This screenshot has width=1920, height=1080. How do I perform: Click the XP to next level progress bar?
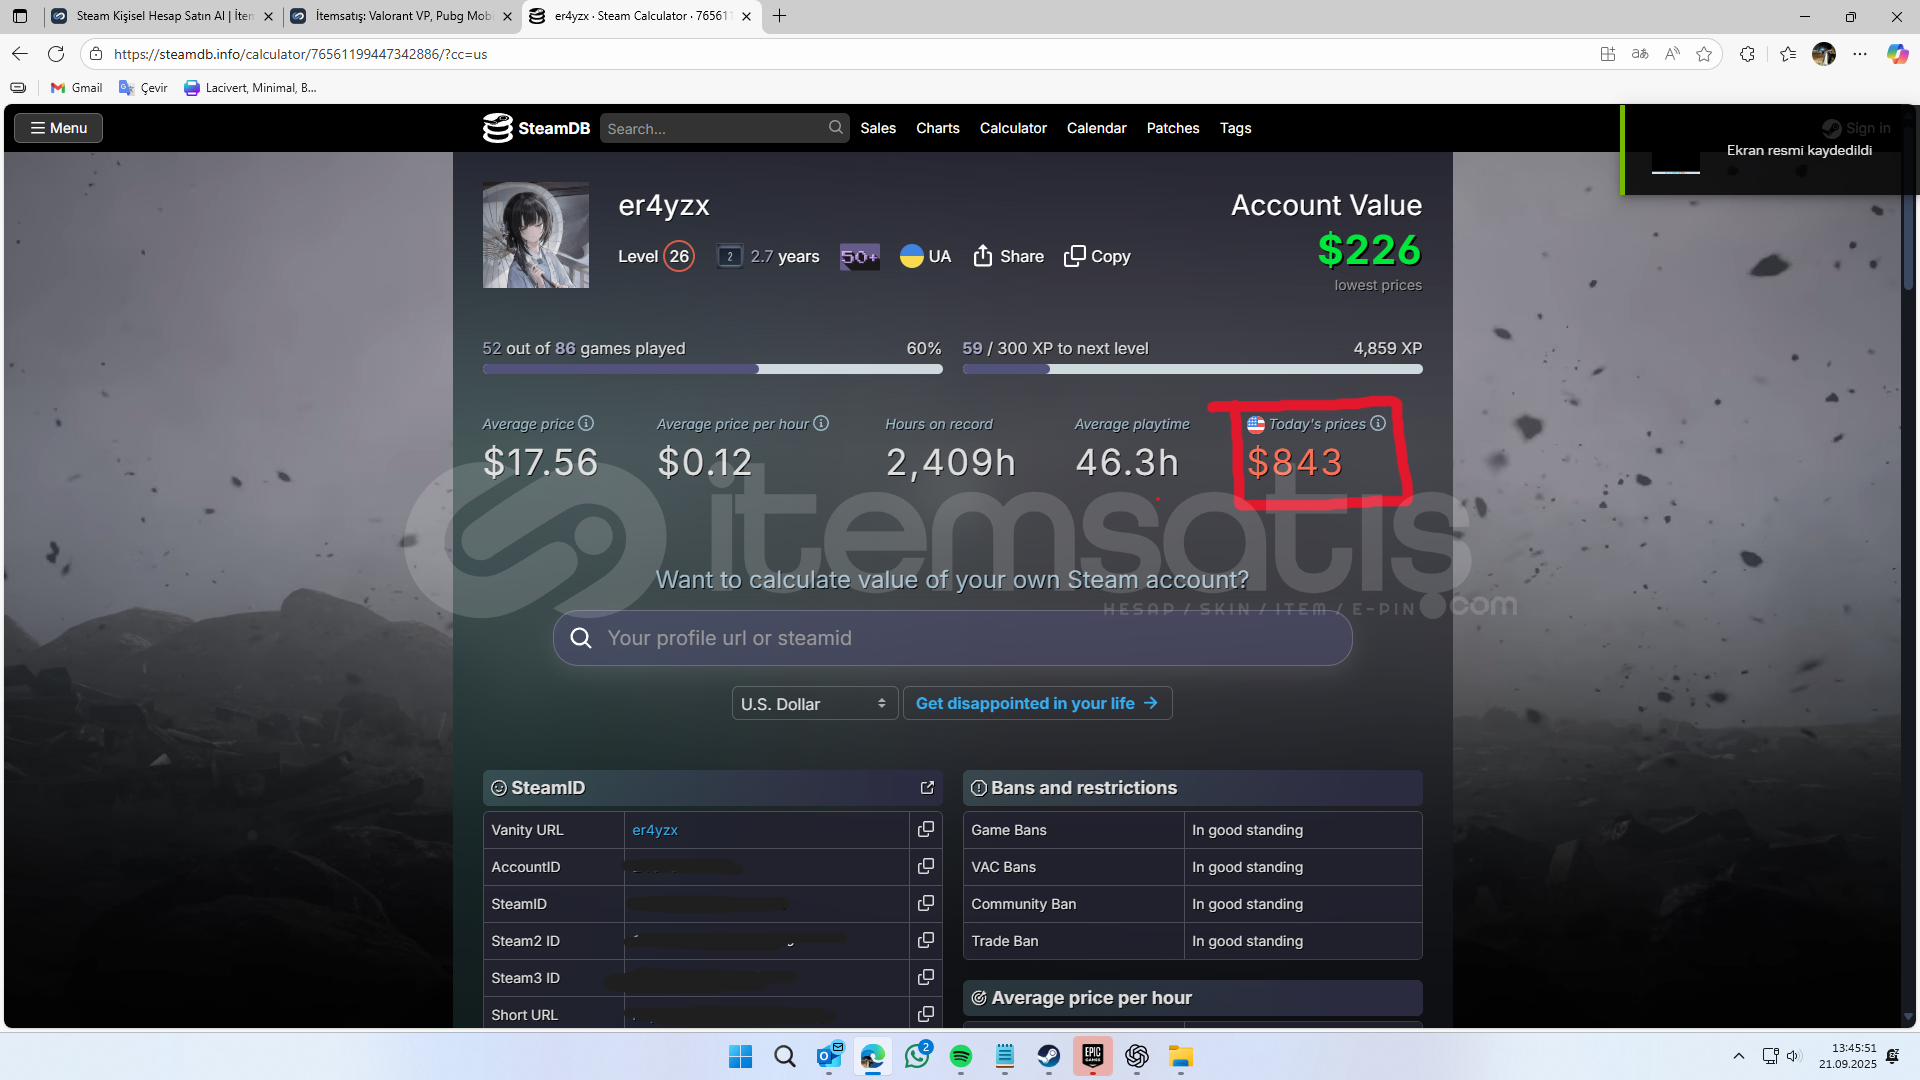coord(1192,369)
